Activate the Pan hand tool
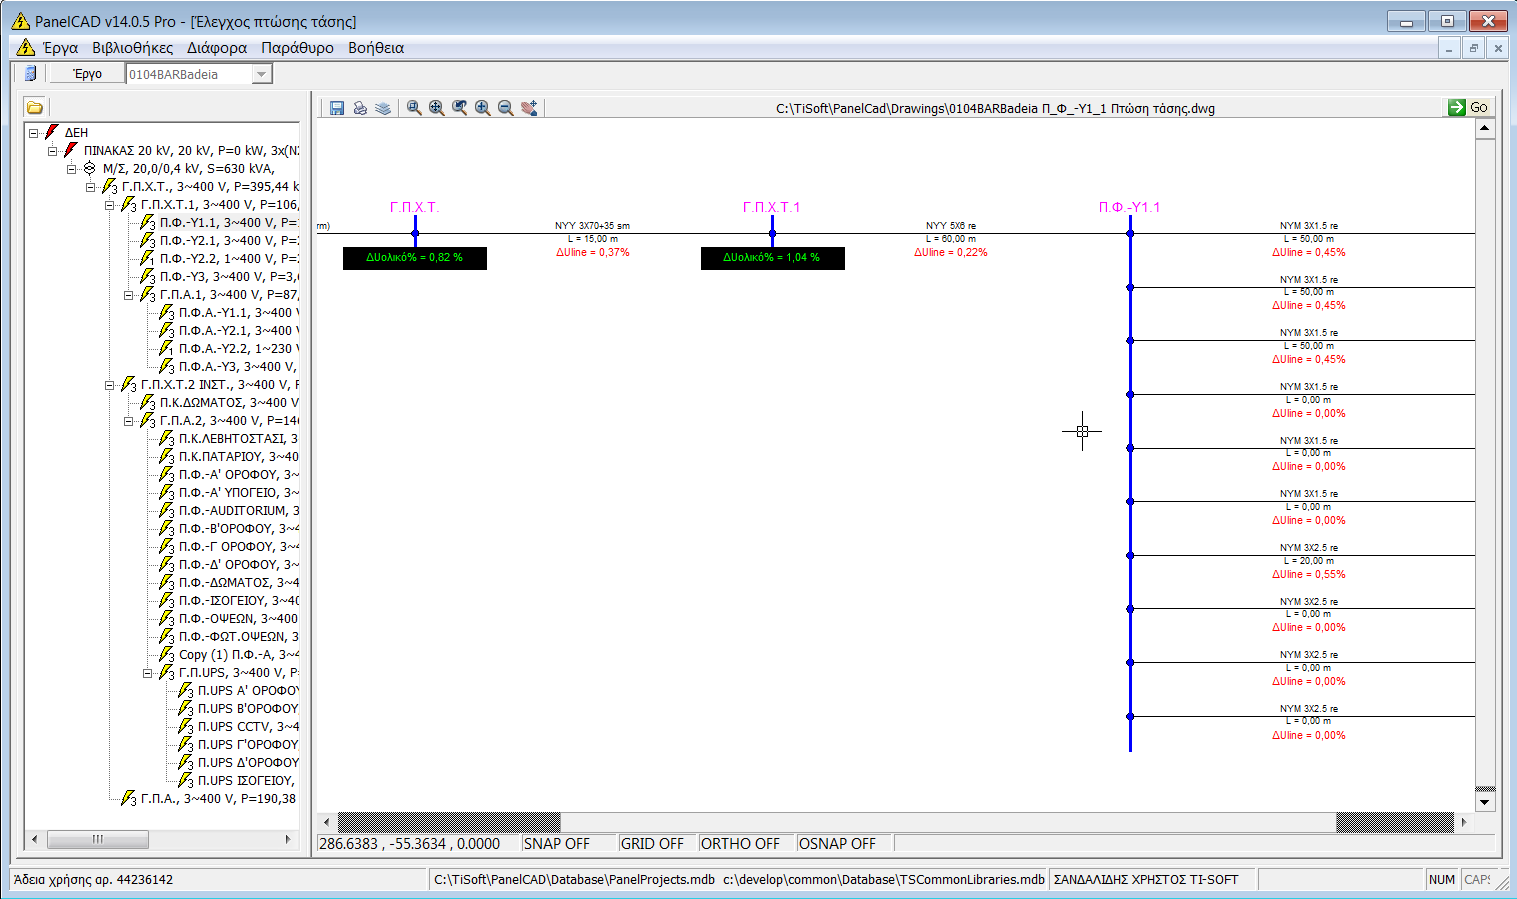Image resolution: width=1517 pixels, height=899 pixels. point(528,107)
